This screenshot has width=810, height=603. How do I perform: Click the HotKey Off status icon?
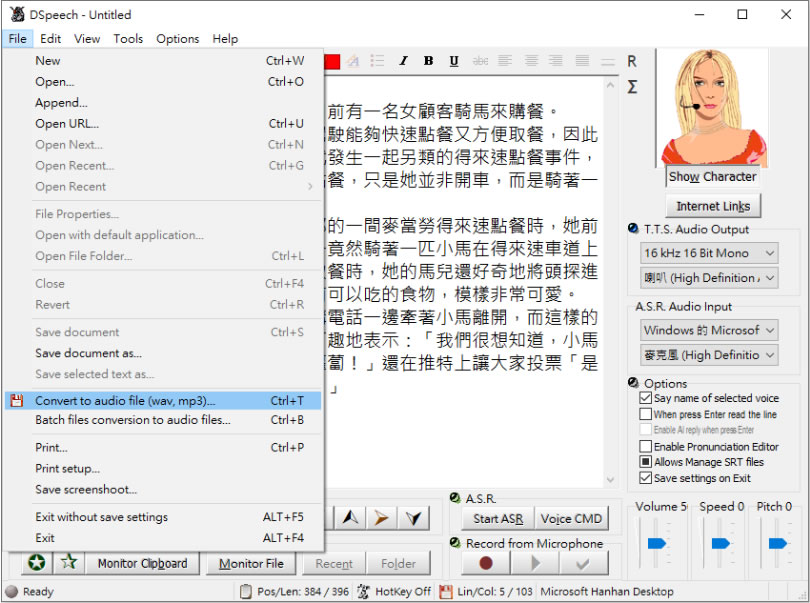click(x=363, y=592)
